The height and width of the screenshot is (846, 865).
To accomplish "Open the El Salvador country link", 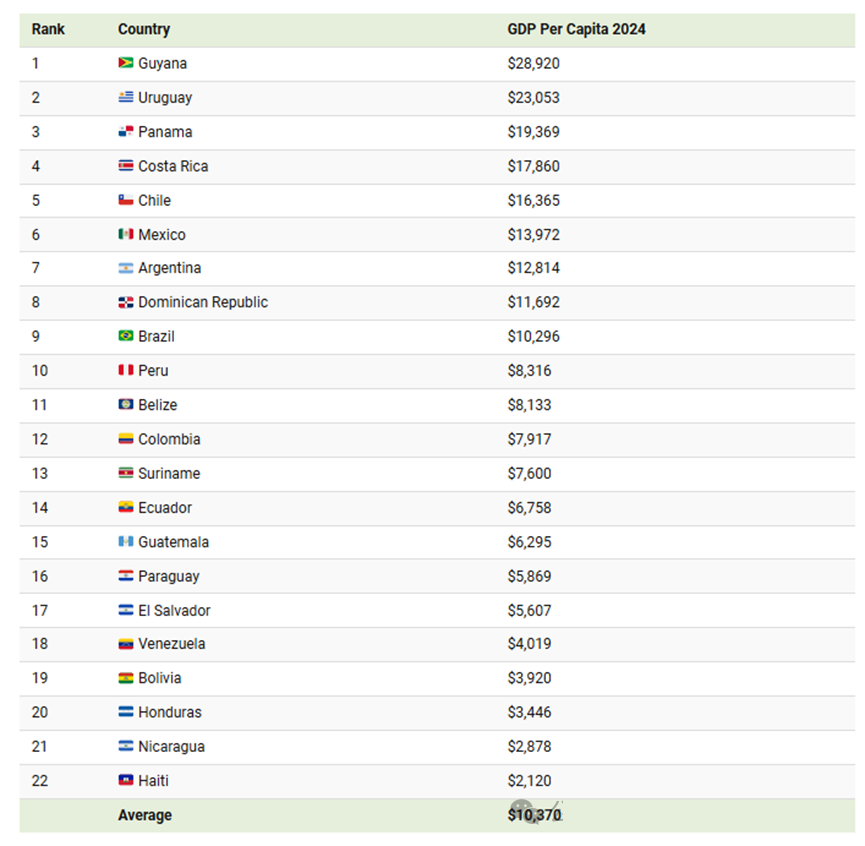I will pyautogui.click(x=174, y=611).
